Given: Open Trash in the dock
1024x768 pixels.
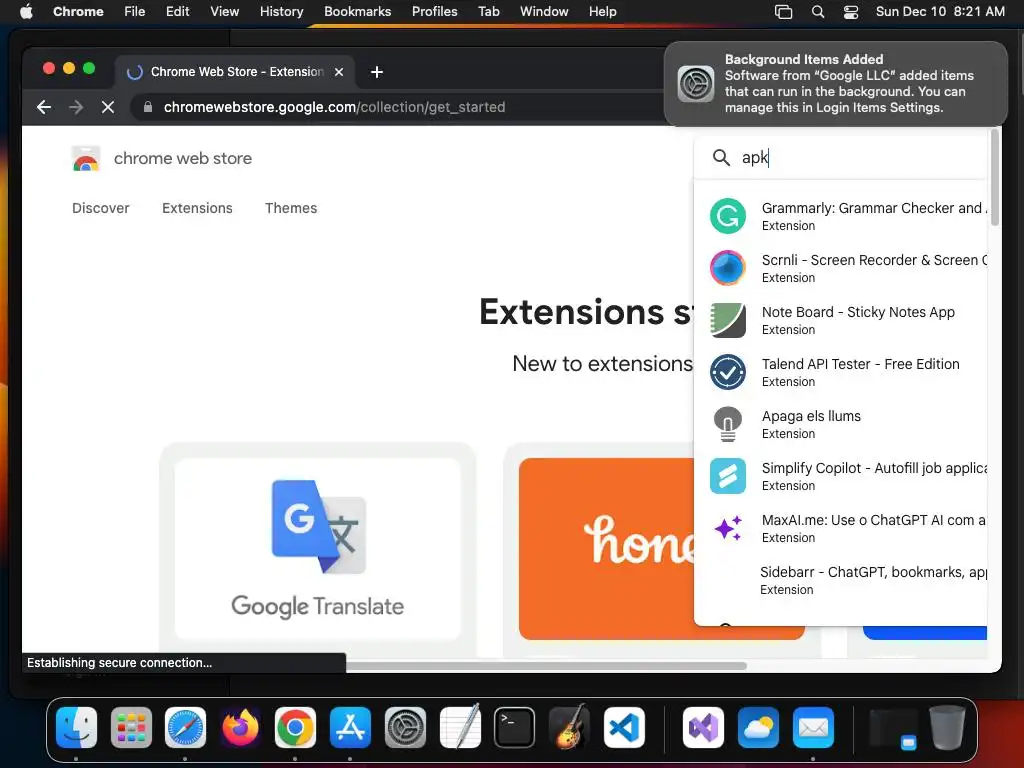Looking at the screenshot, I should click(948, 727).
